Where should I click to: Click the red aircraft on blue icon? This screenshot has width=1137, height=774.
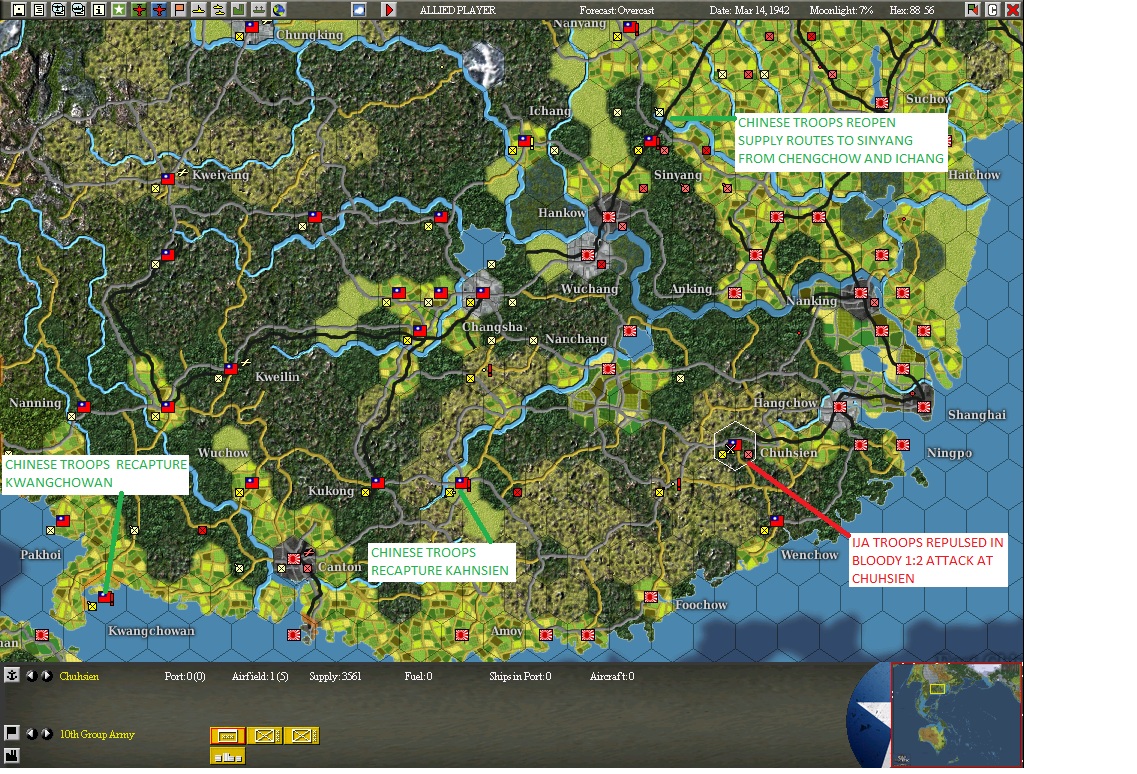tap(158, 9)
